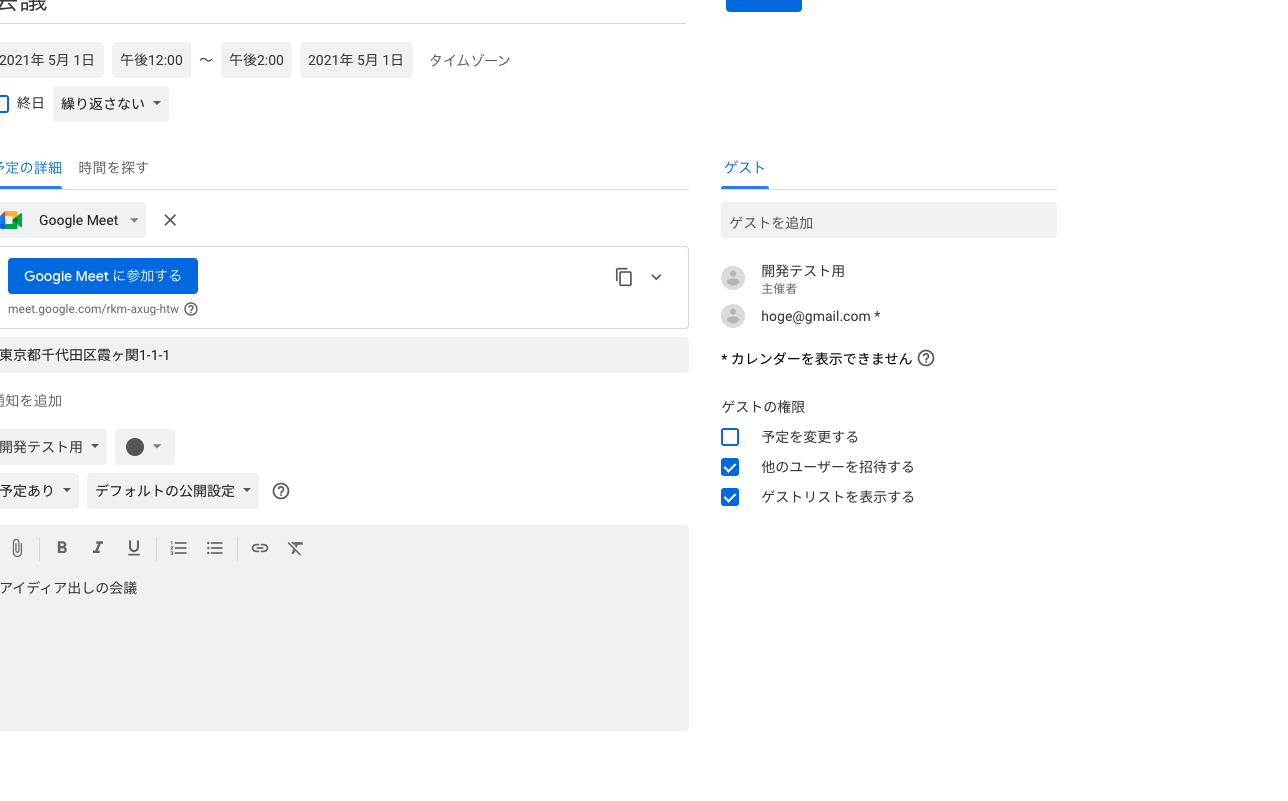Click the タイムゾーン link
This screenshot has height=801, width=1288.
click(x=470, y=61)
